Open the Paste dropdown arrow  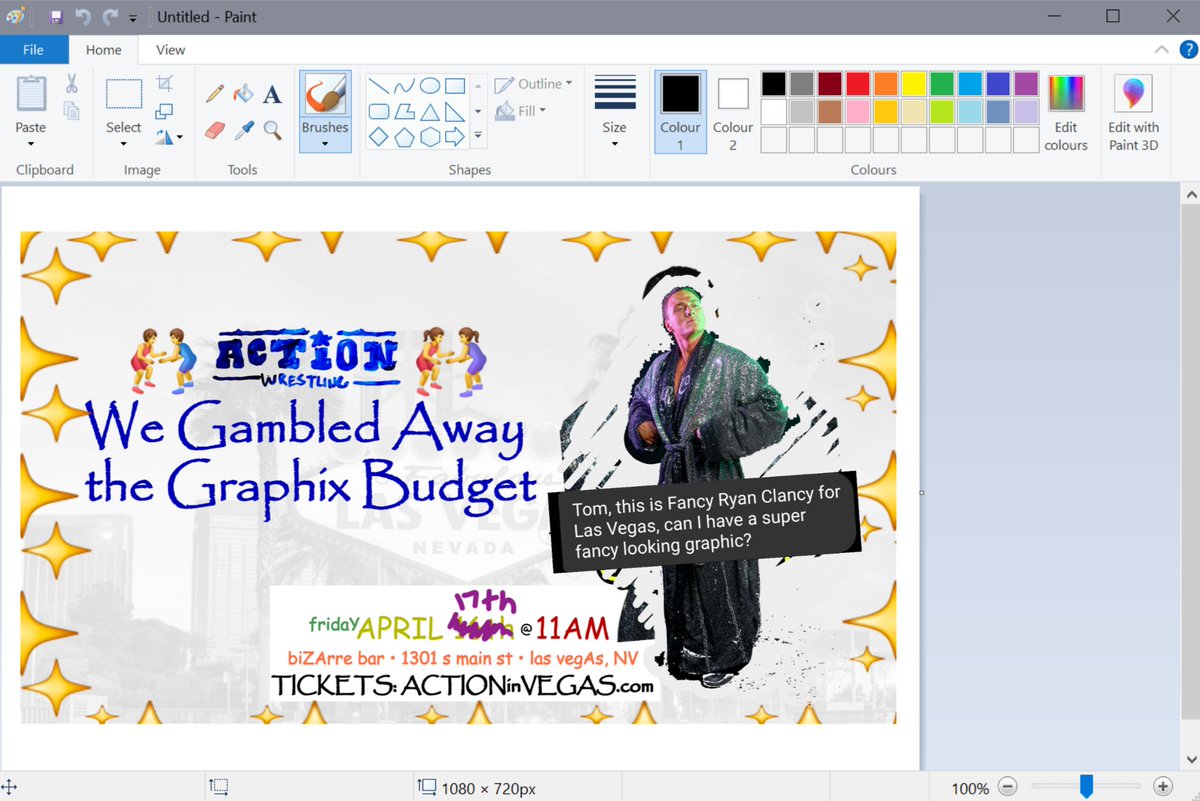click(31, 144)
